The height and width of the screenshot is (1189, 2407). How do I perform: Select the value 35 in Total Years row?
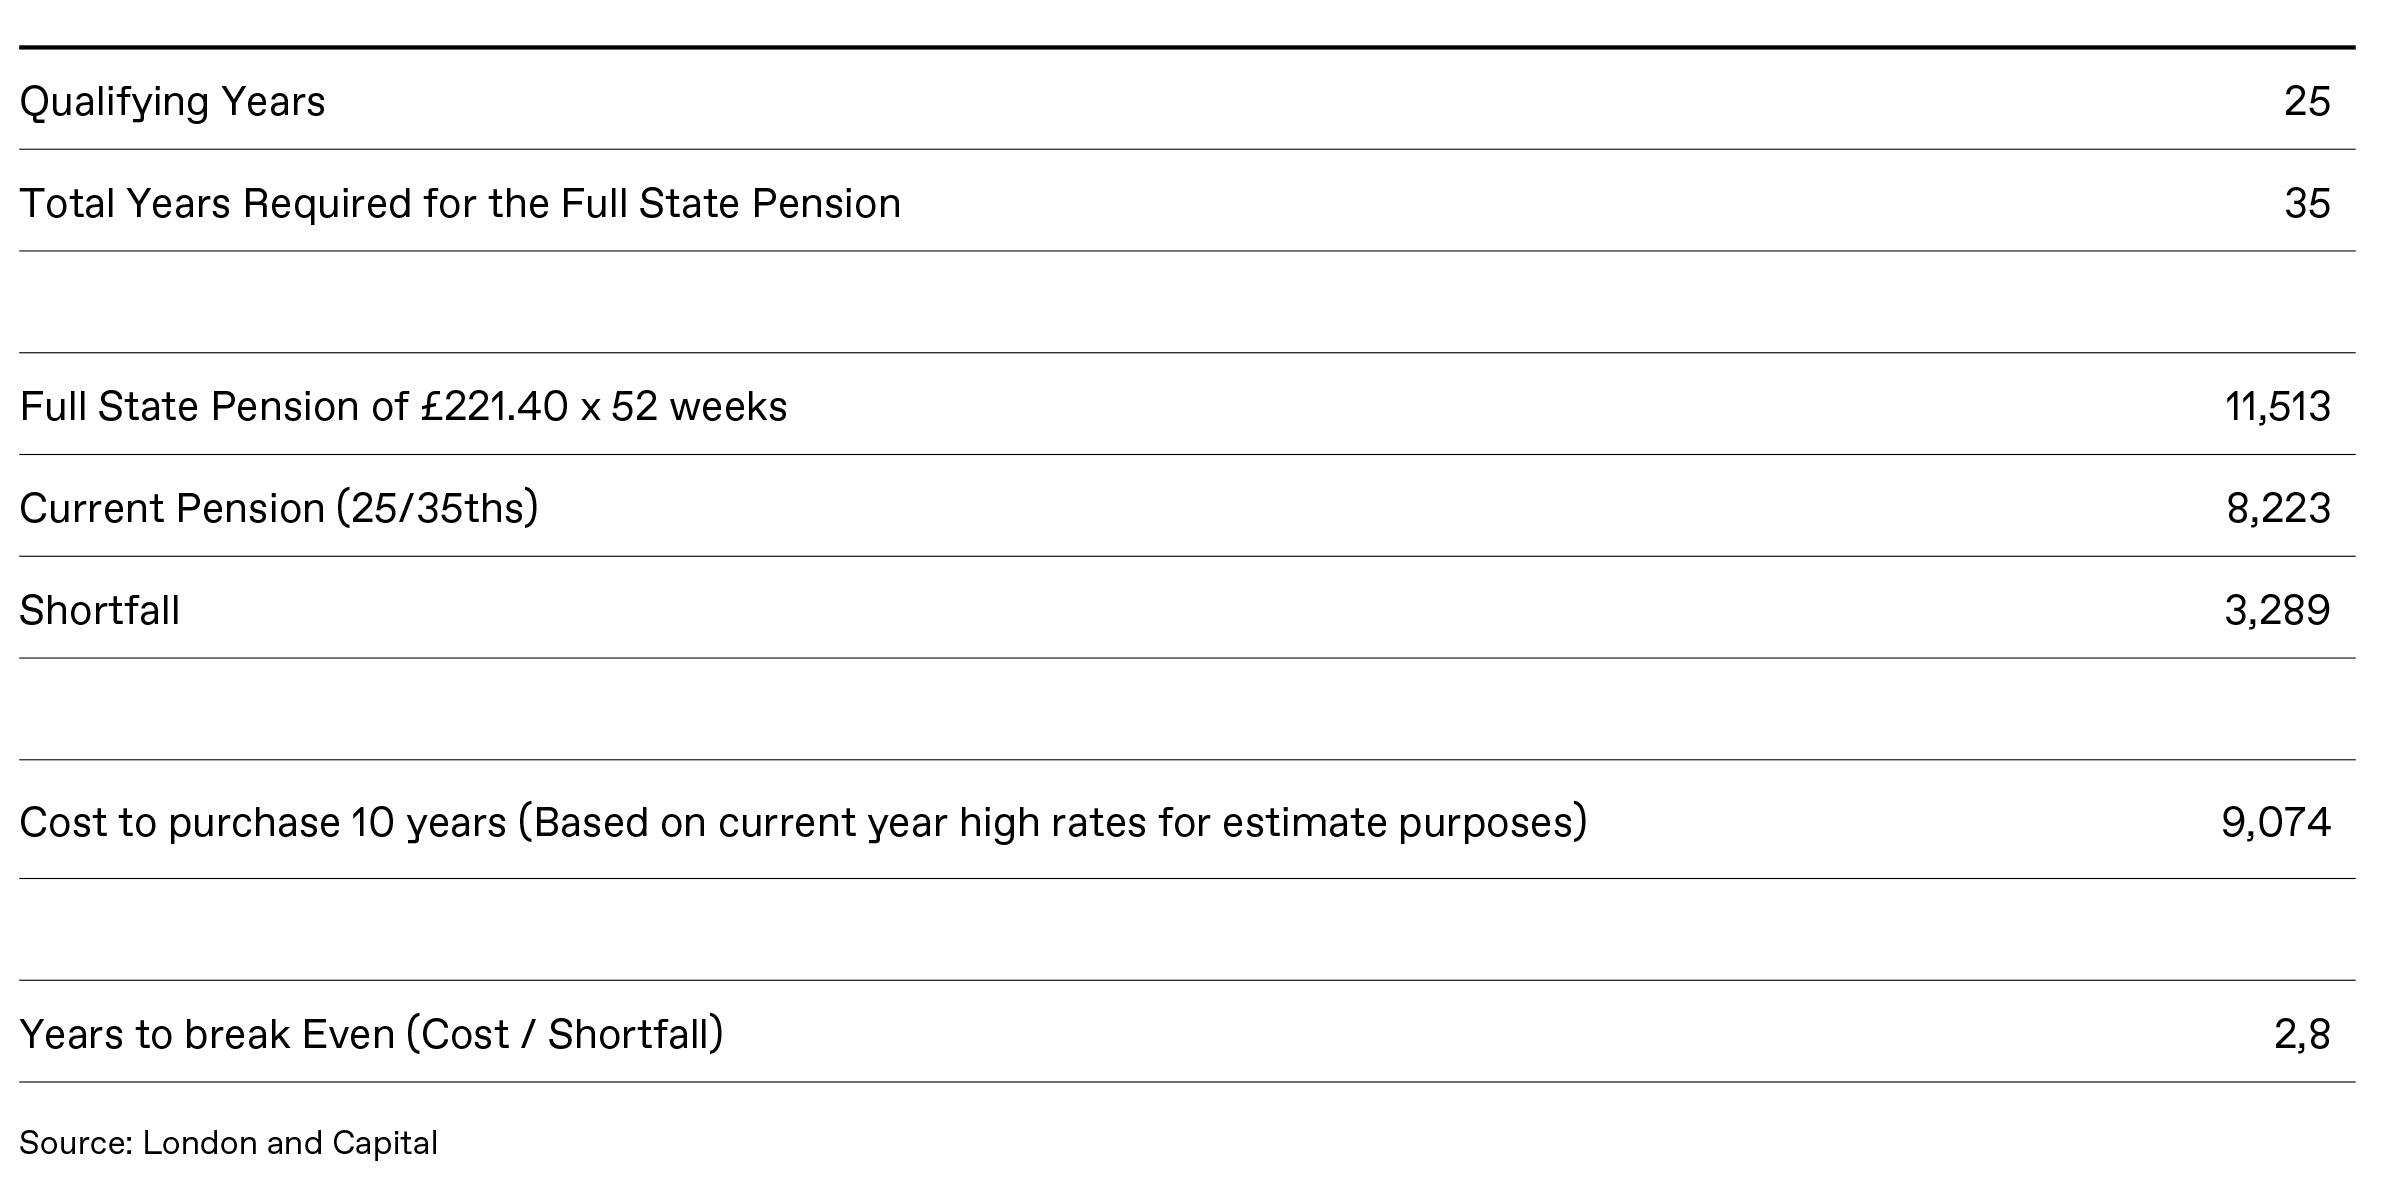tap(2307, 204)
